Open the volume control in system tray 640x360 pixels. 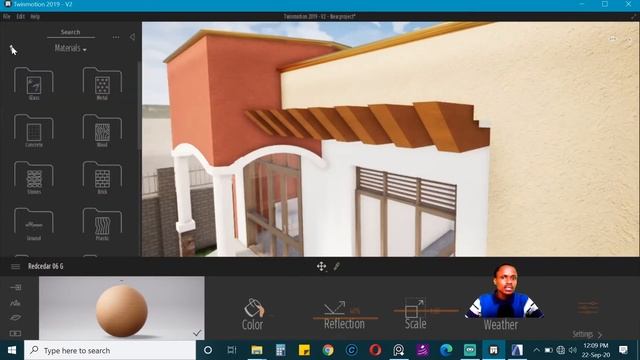(x=573, y=350)
